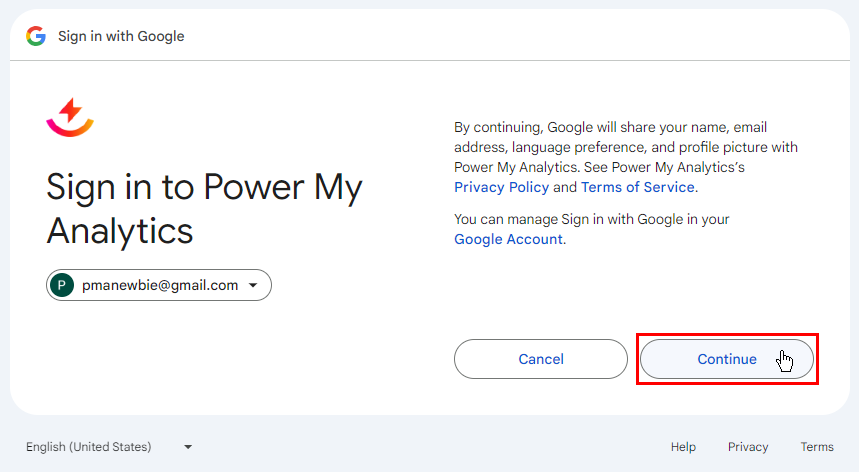This screenshot has height=472, width=859.
Task: Open the Privacy Policy link
Action: pyautogui.click(x=501, y=187)
